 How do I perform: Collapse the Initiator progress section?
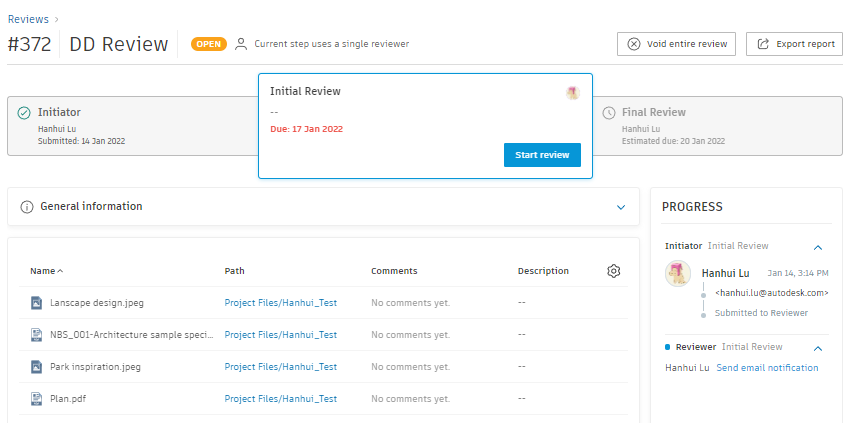pos(817,246)
